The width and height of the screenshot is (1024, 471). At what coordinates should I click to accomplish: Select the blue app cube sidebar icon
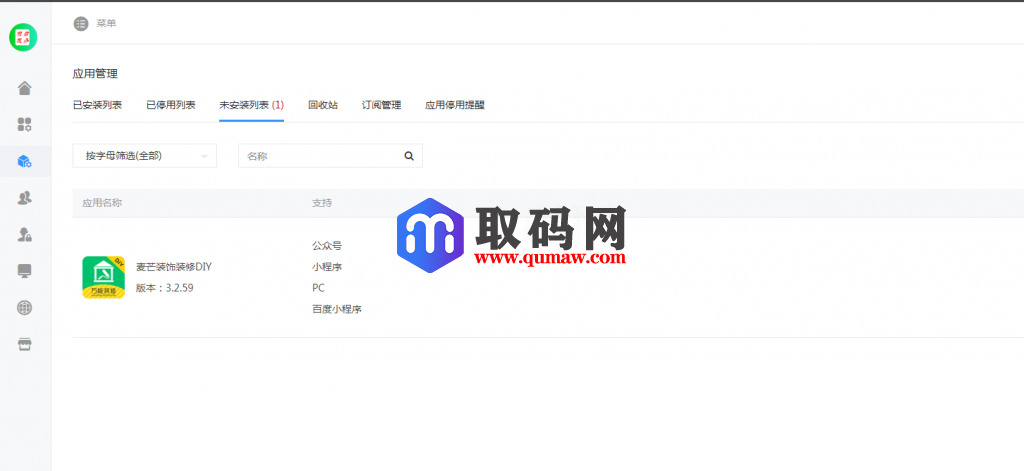point(25,161)
